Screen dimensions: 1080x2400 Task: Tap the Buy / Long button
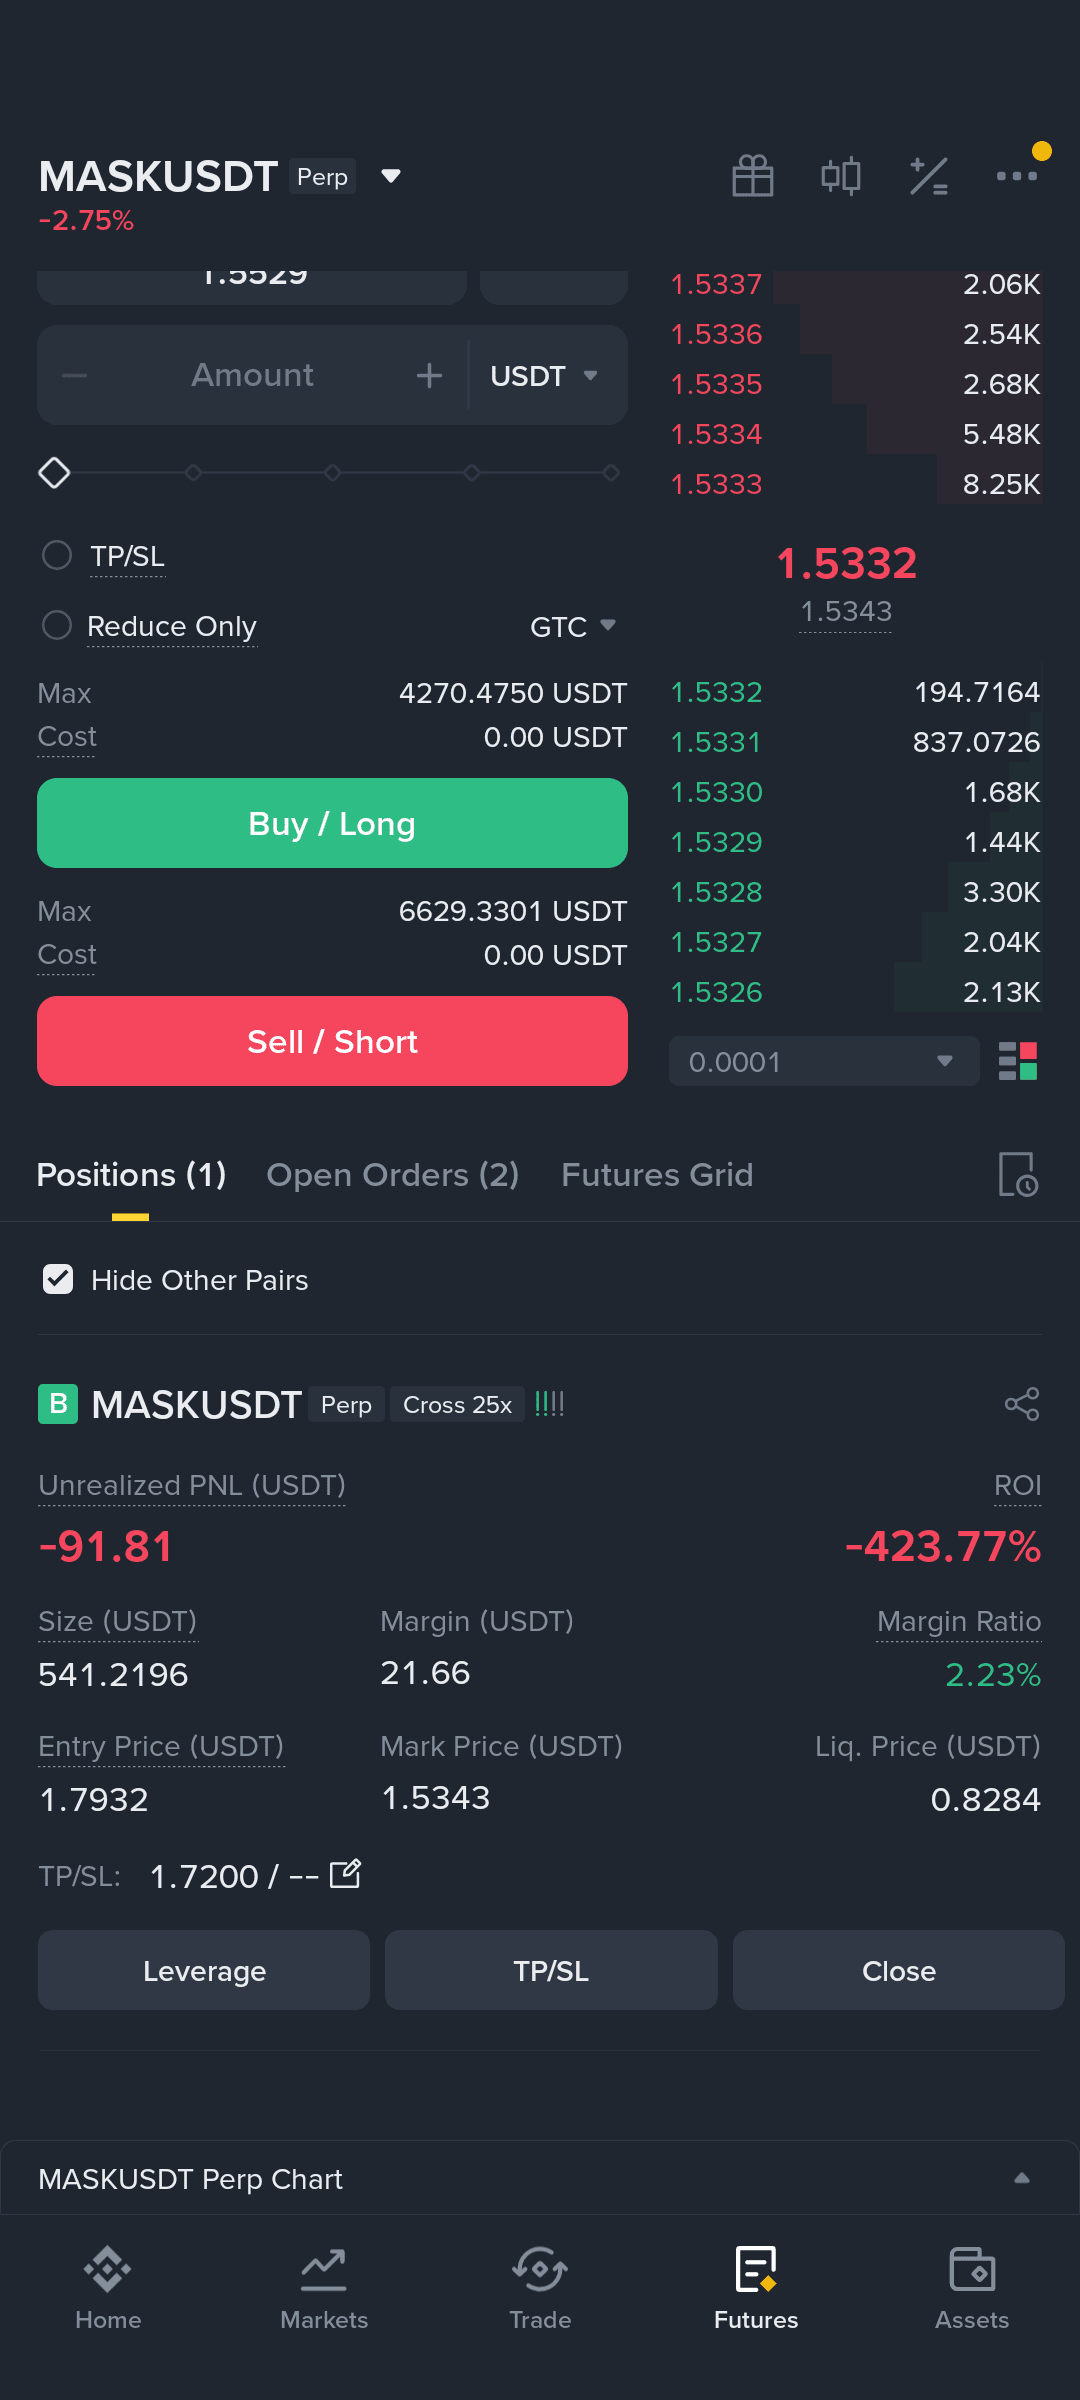click(x=332, y=823)
